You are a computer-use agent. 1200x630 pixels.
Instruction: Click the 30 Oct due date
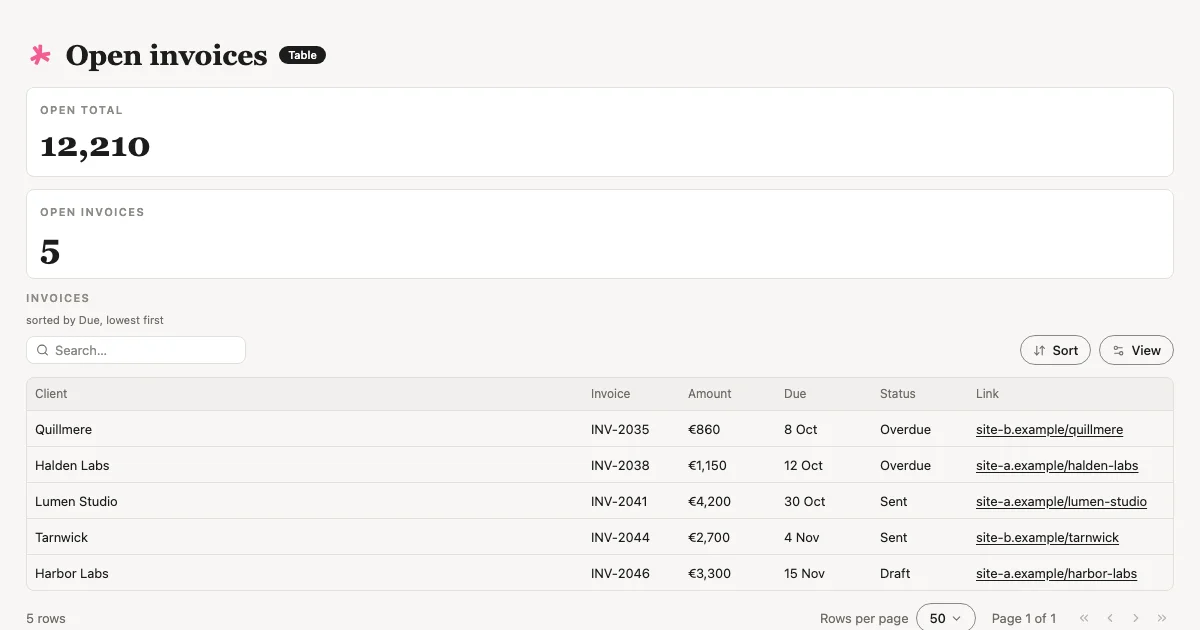[x=805, y=501]
